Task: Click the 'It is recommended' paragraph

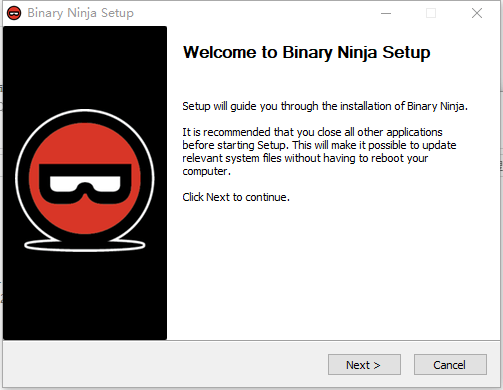Action: click(319, 152)
